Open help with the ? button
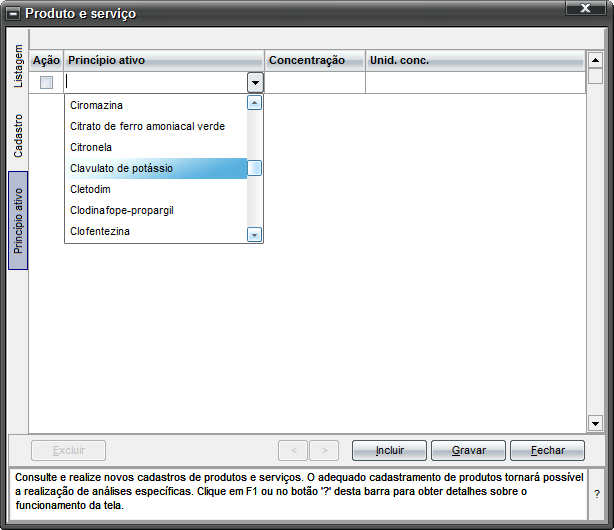Screen dimensions: 614x530 click(x=596, y=494)
